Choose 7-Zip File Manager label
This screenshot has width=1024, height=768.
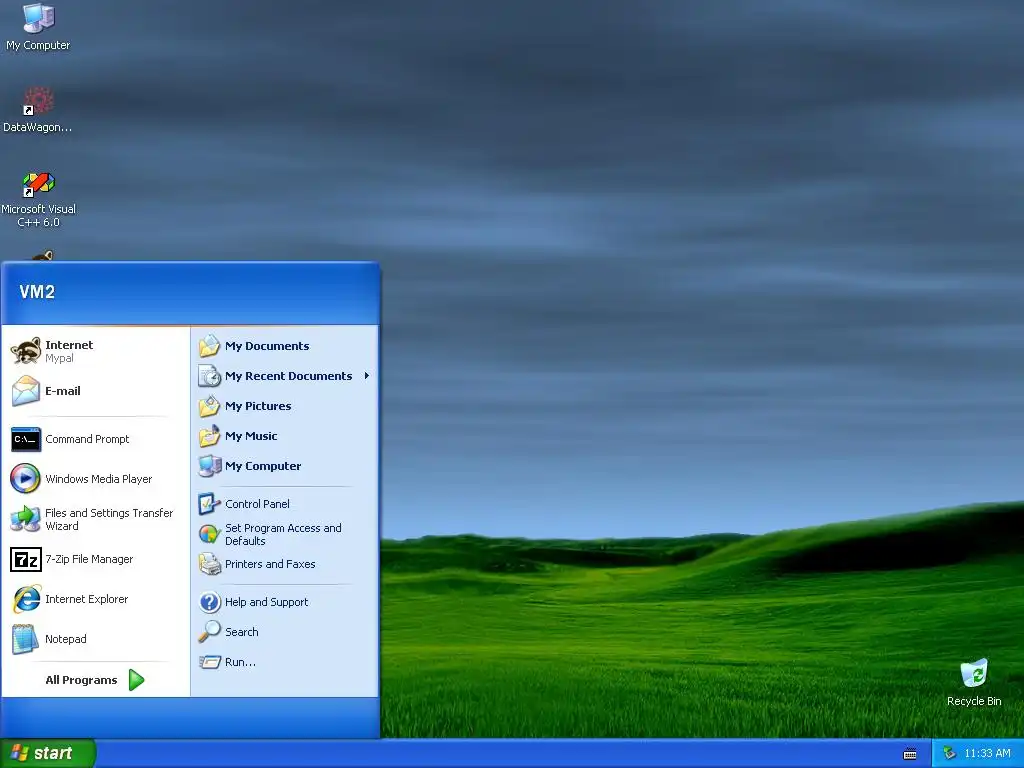(x=89, y=559)
